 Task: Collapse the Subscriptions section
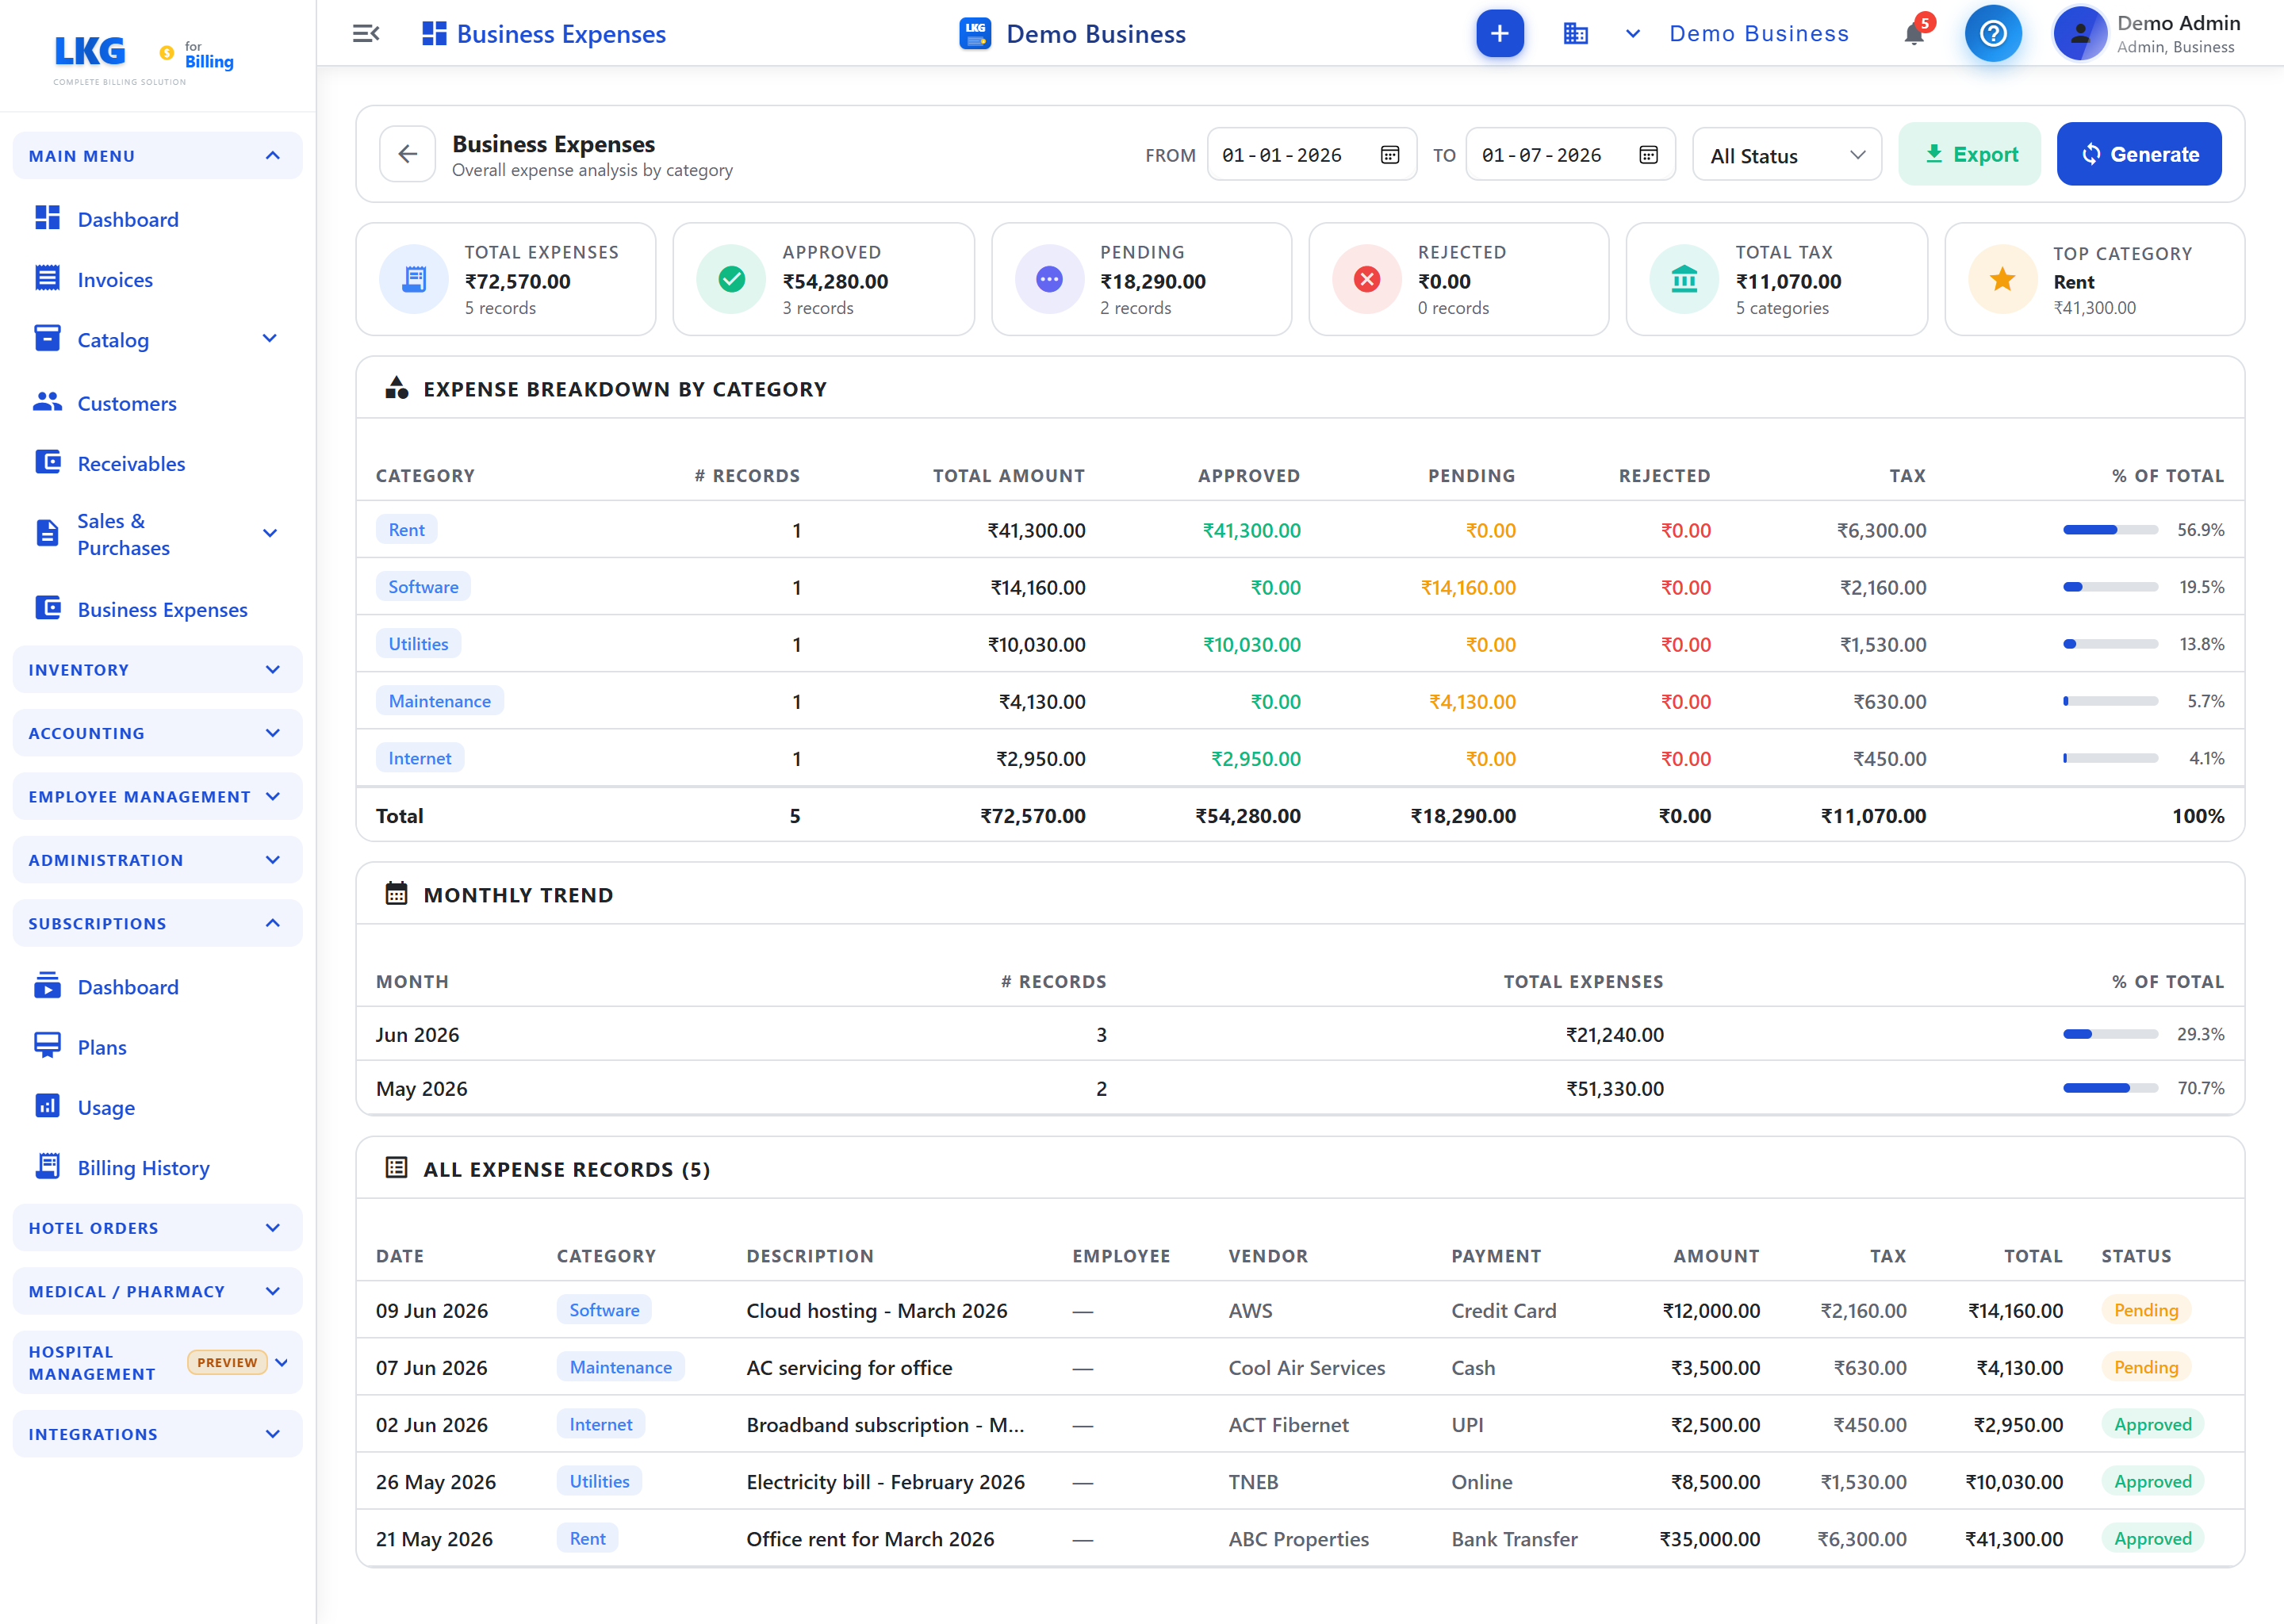click(x=157, y=924)
